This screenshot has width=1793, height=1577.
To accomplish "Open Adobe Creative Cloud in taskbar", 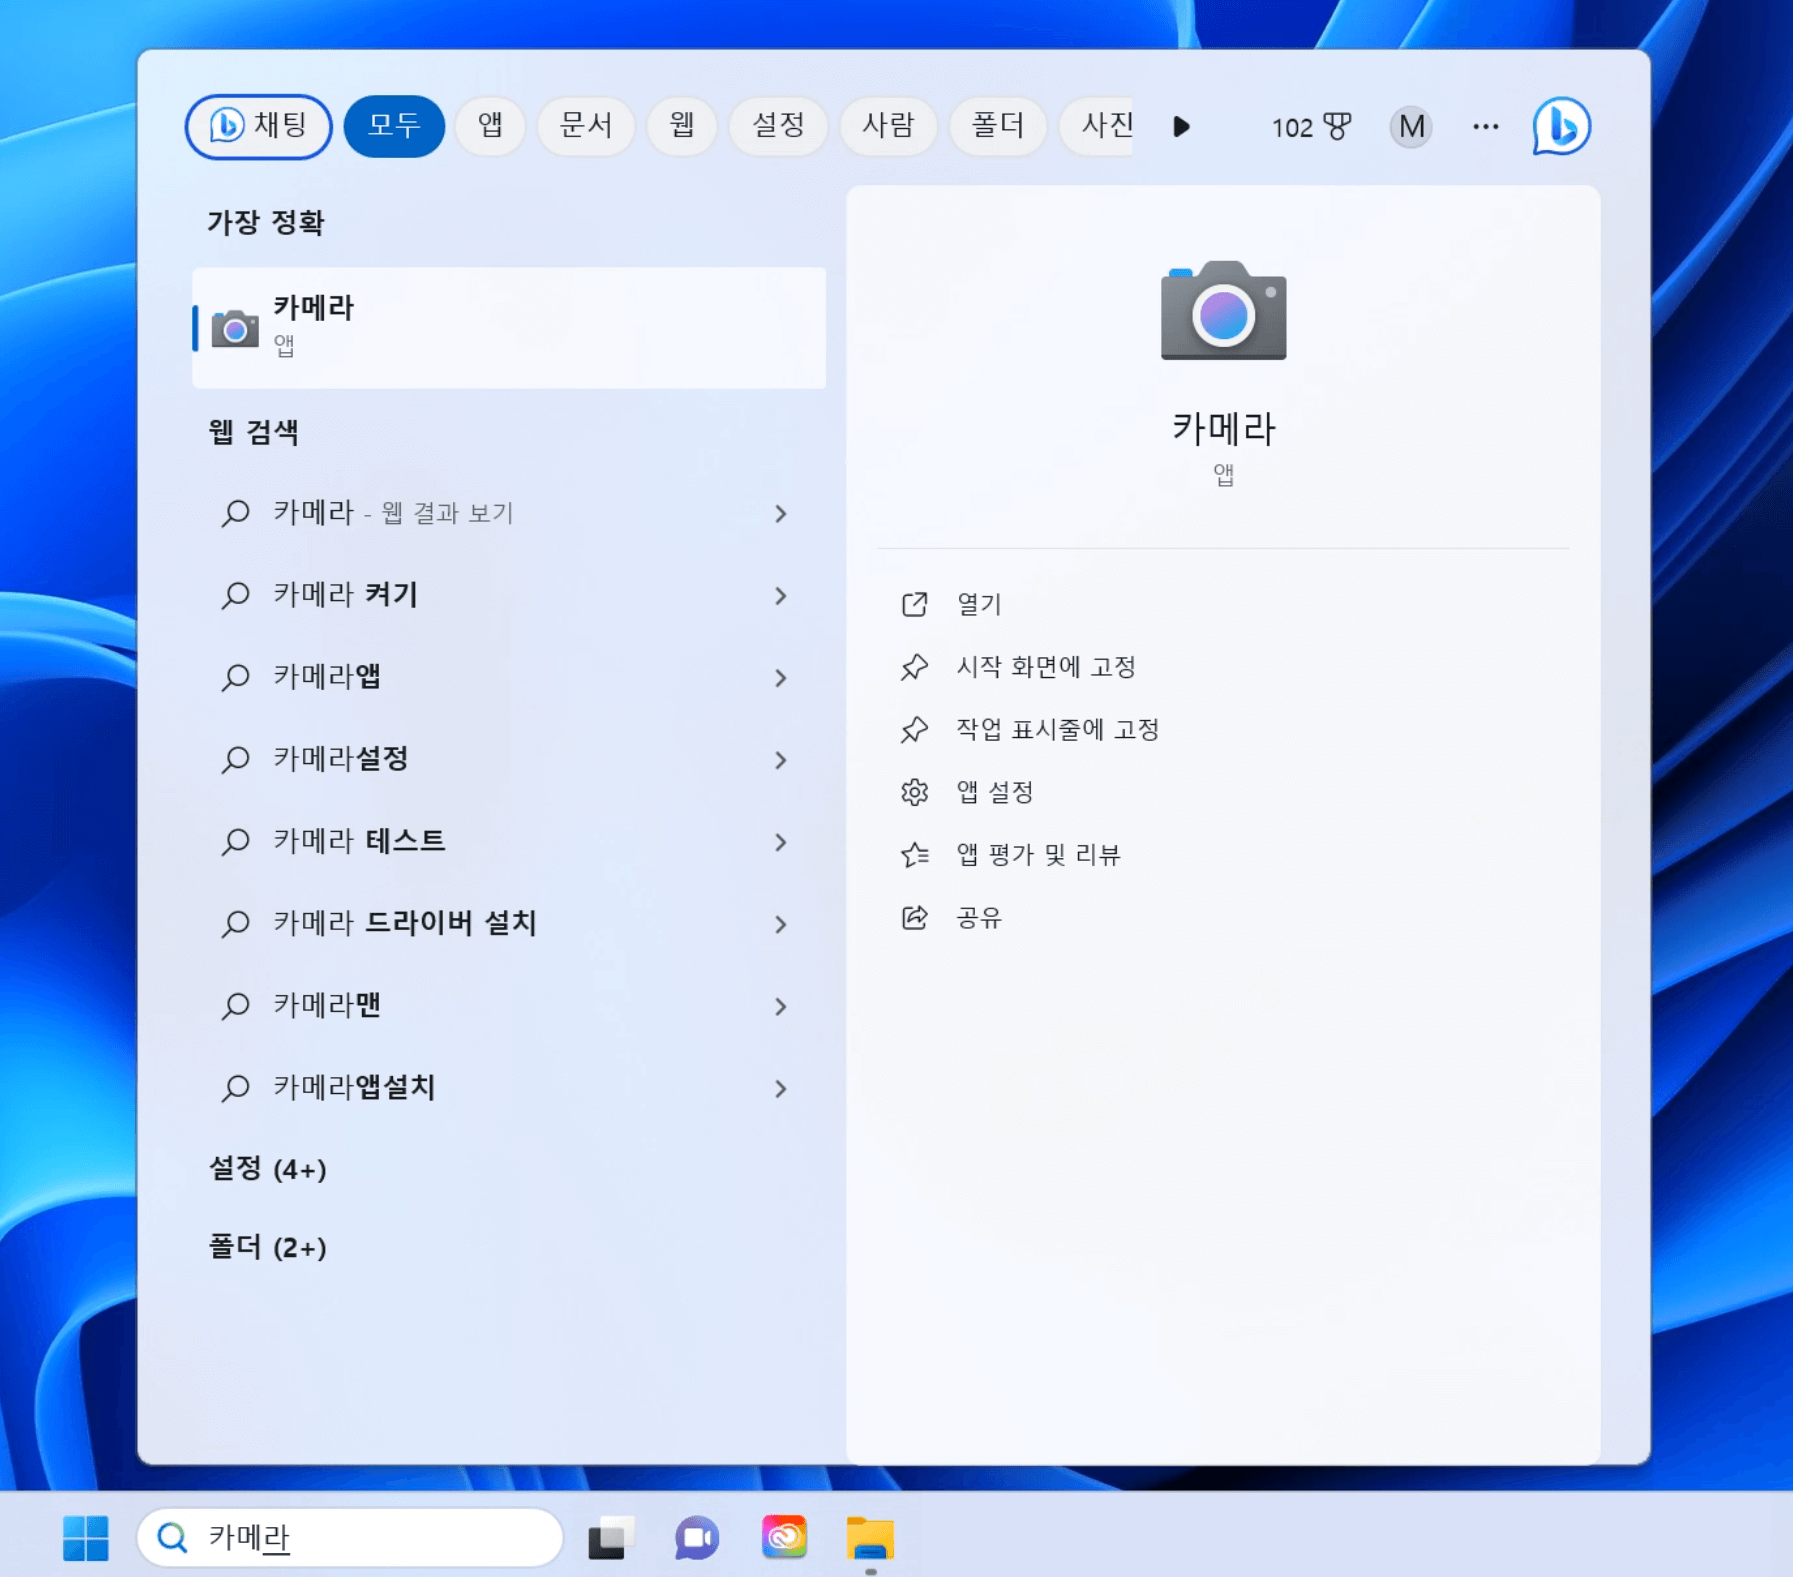I will (784, 1537).
